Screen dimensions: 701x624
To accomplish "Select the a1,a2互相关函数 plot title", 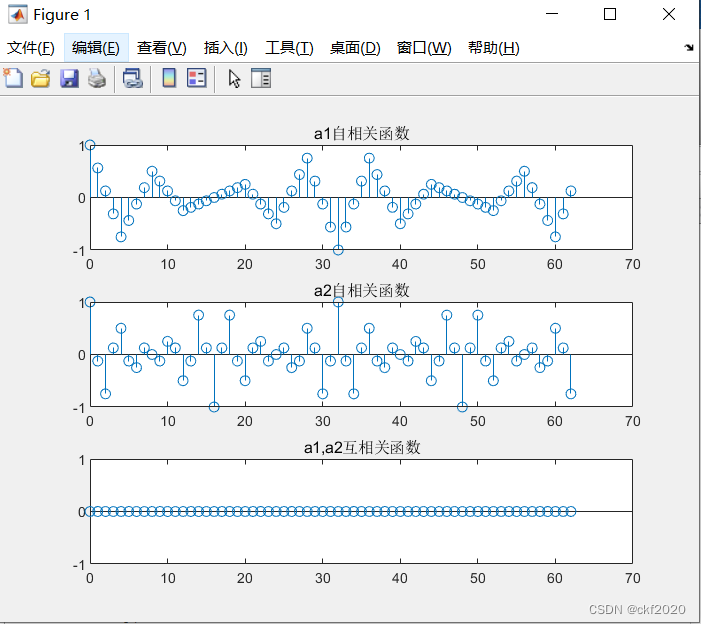I will coord(362,447).
